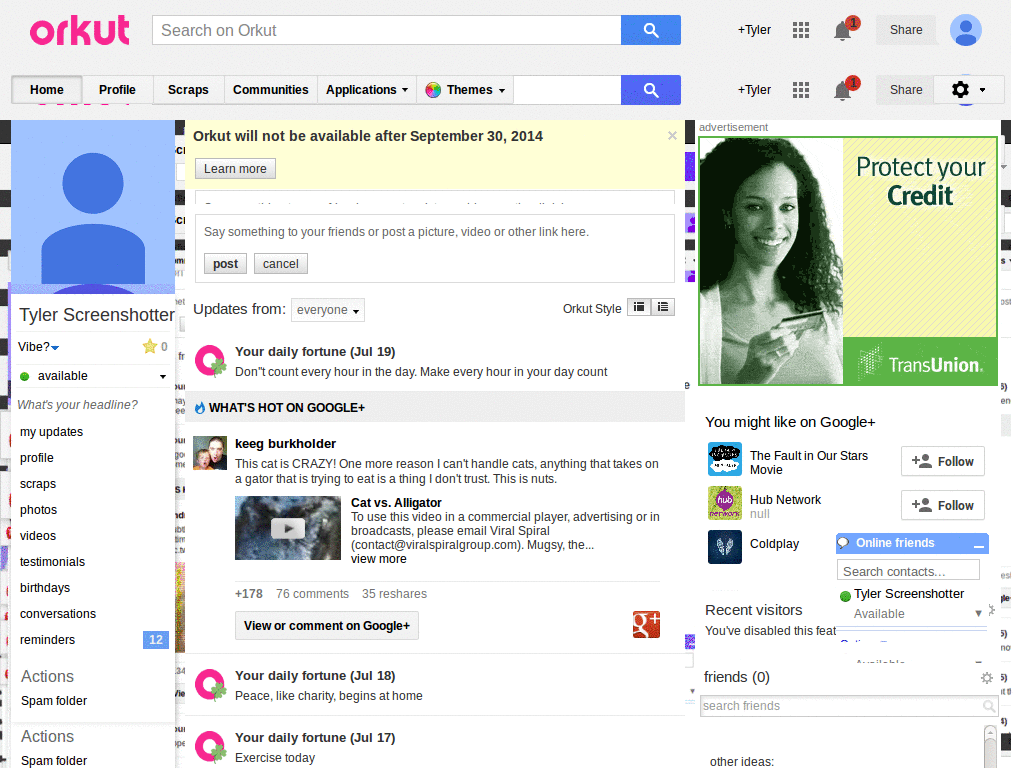Screen dimensions: 1024x768
Task: Click the Learn more button
Action: [235, 168]
